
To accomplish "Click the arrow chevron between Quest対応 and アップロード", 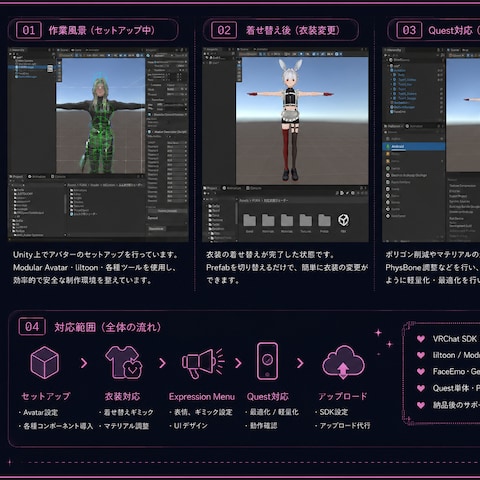I will pyautogui.click(x=300, y=363).
